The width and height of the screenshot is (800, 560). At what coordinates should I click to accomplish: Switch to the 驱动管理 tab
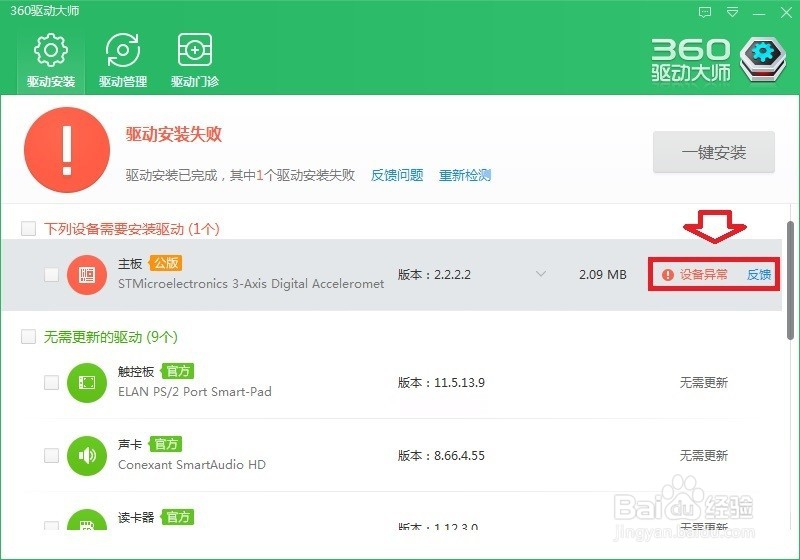[x=123, y=60]
